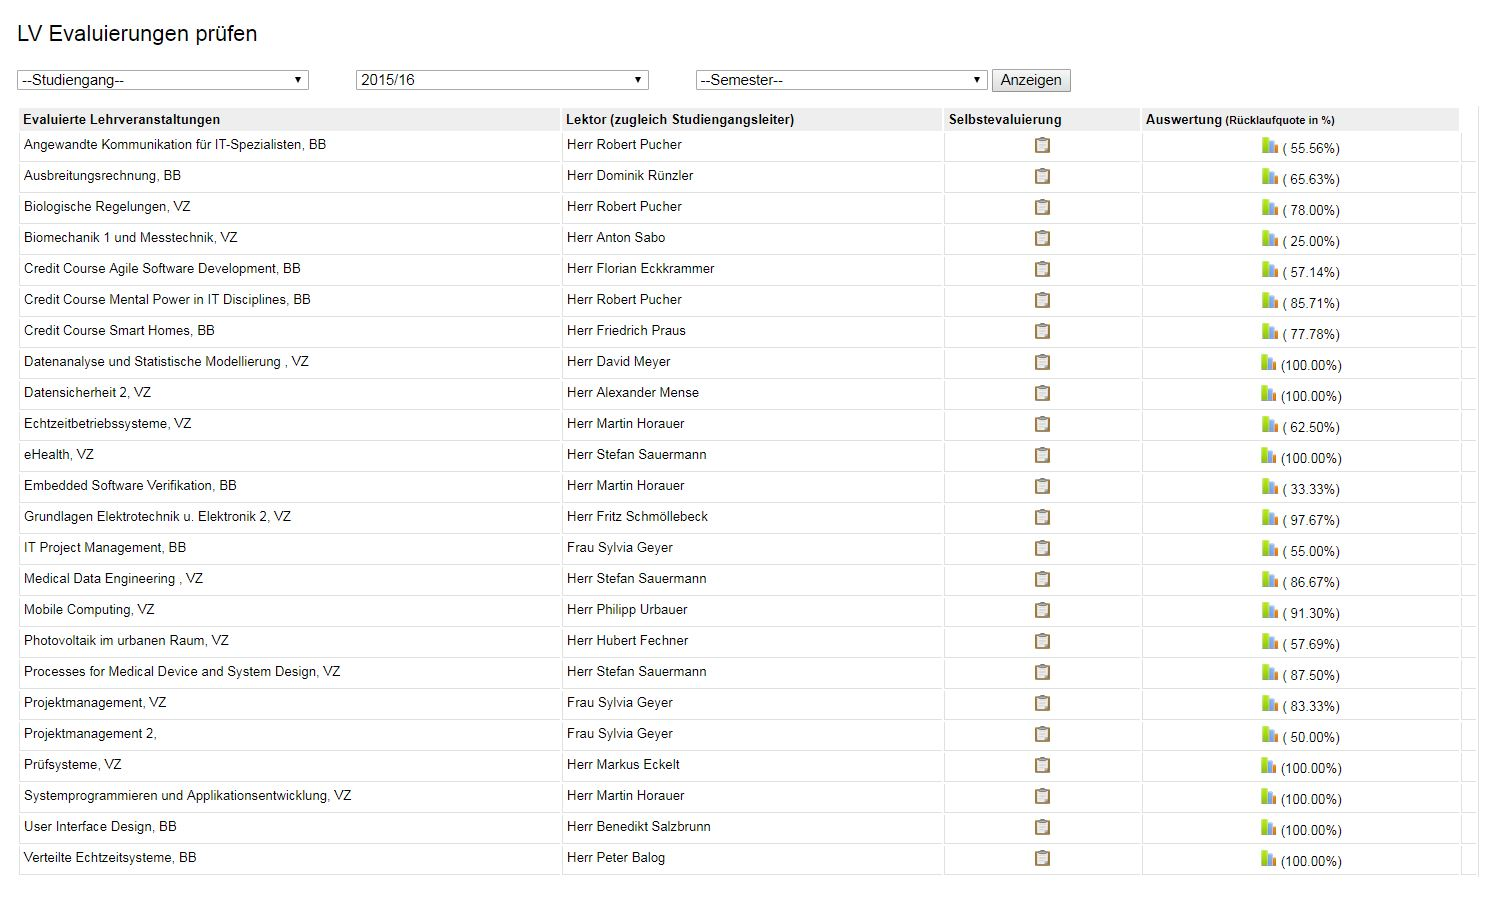Viewport: 1487px width, 910px height.
Task: Click the Selbstevaluierung column header
Action: click(x=1005, y=119)
